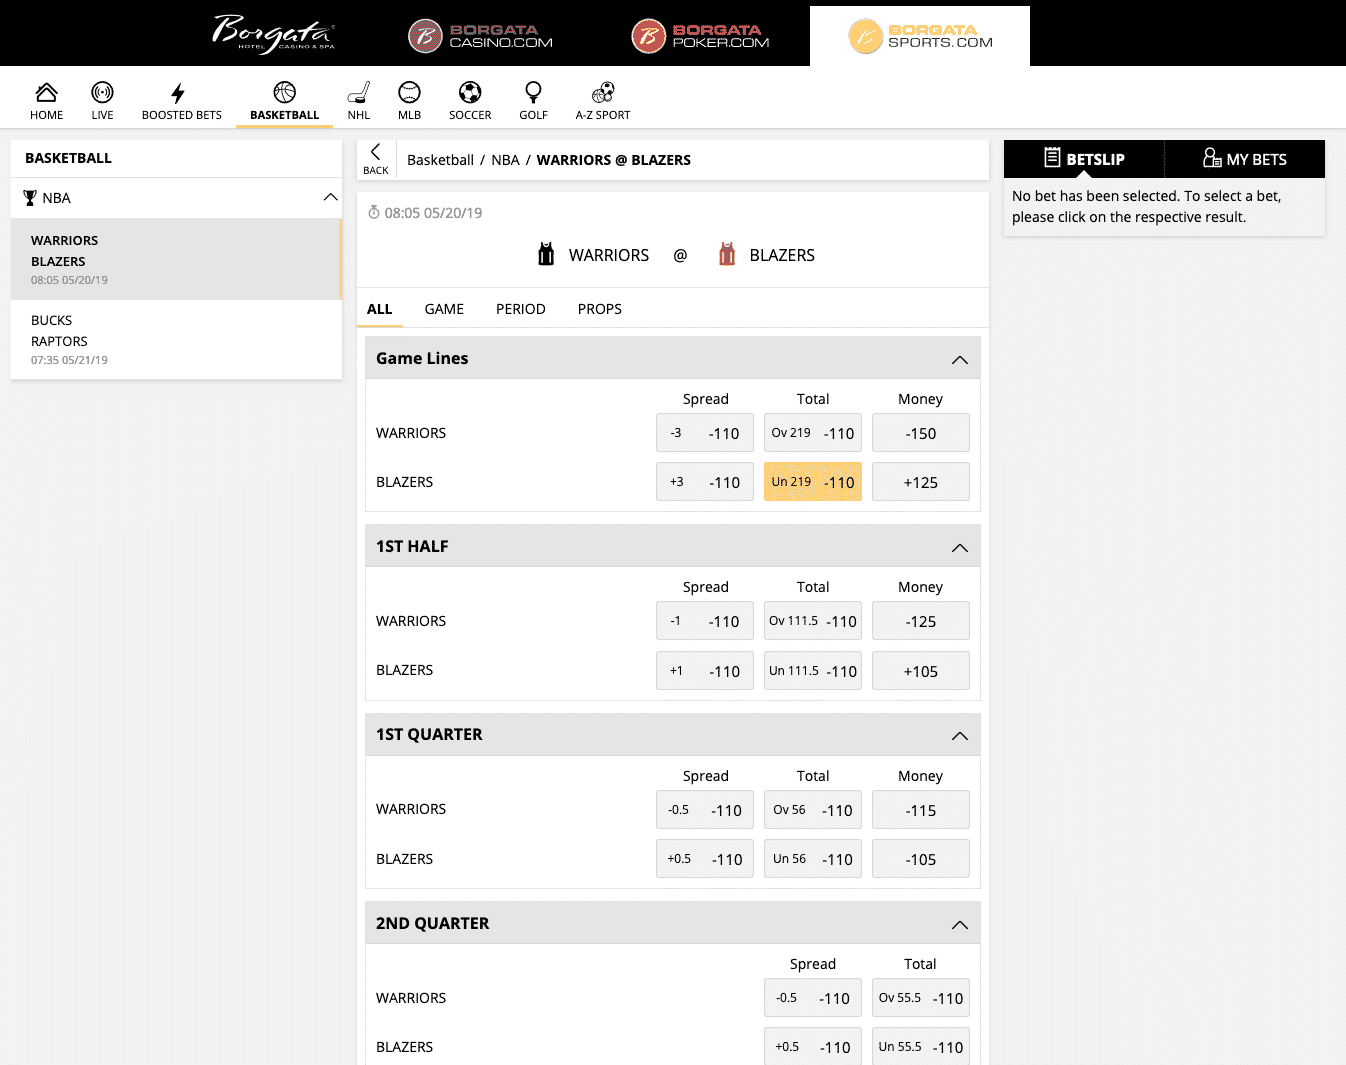Click NBA trophy icon in sidebar
The image size is (1346, 1065).
point(30,198)
